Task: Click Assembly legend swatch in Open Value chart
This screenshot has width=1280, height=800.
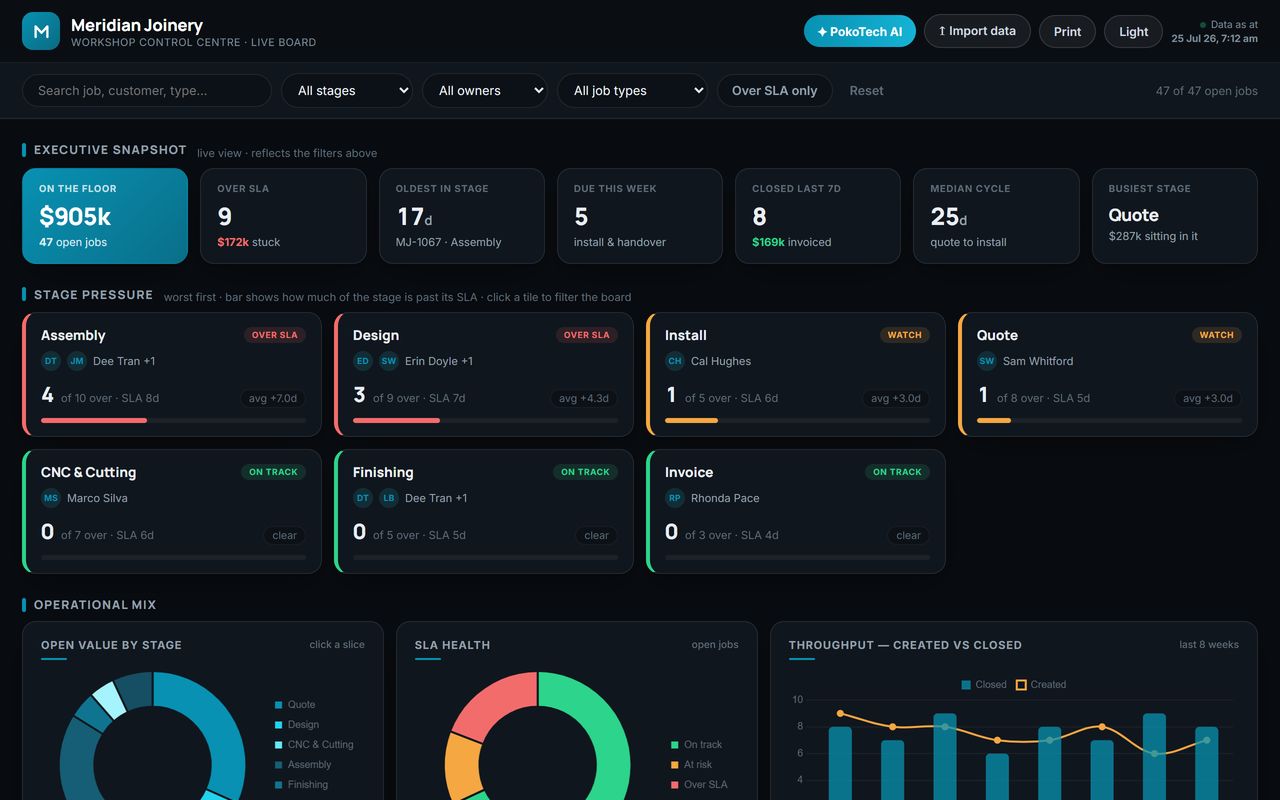Action: [x=278, y=765]
